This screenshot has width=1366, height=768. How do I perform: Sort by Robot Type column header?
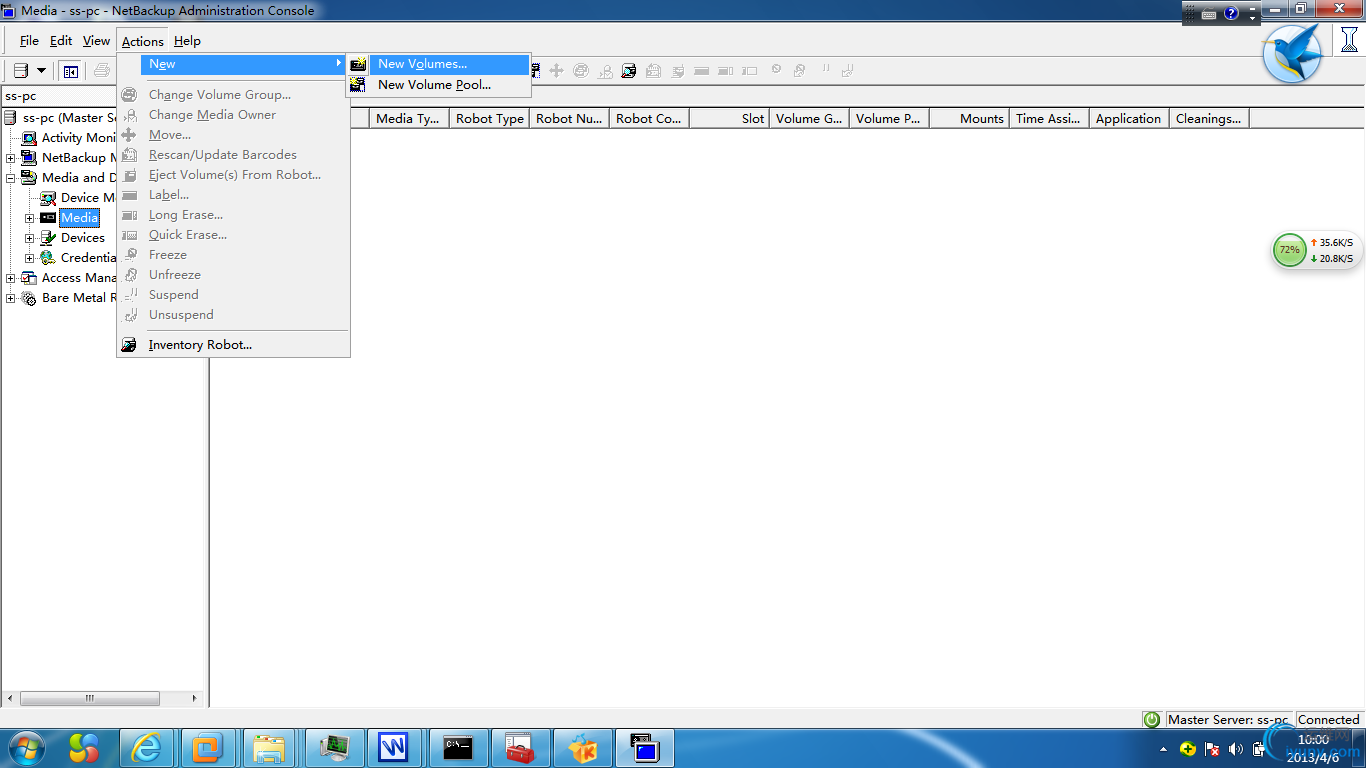click(x=489, y=118)
